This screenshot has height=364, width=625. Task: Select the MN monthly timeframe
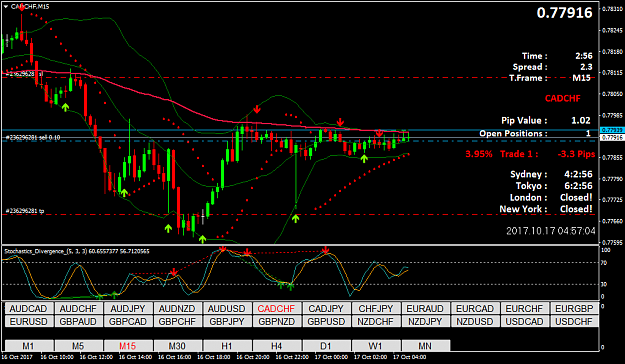(425, 346)
